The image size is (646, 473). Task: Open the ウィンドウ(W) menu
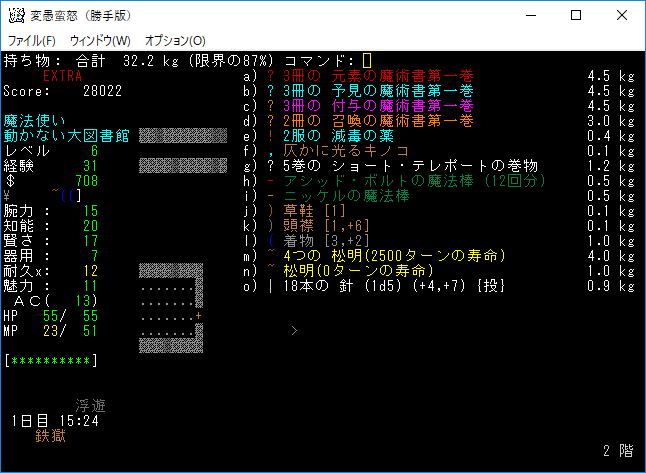coord(100,40)
